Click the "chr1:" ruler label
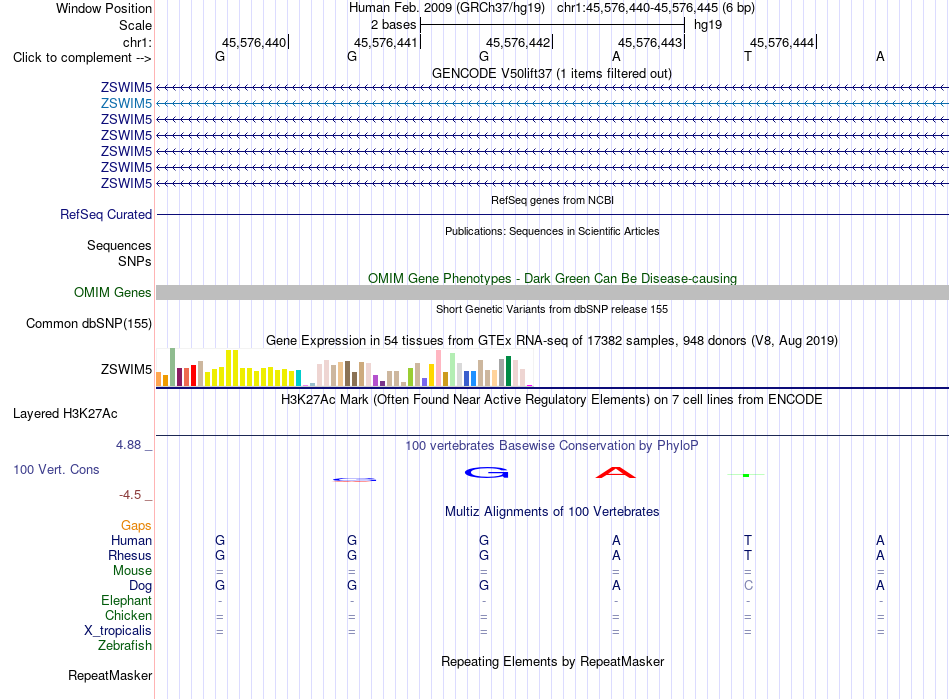 137,42
